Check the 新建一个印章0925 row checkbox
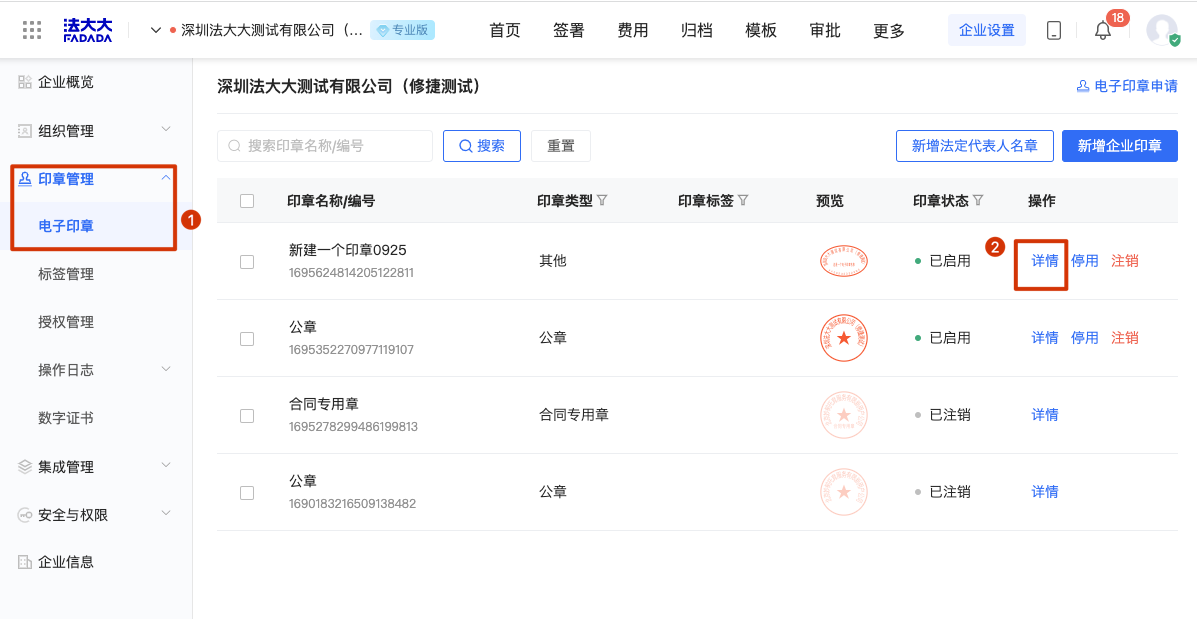 pos(247,262)
